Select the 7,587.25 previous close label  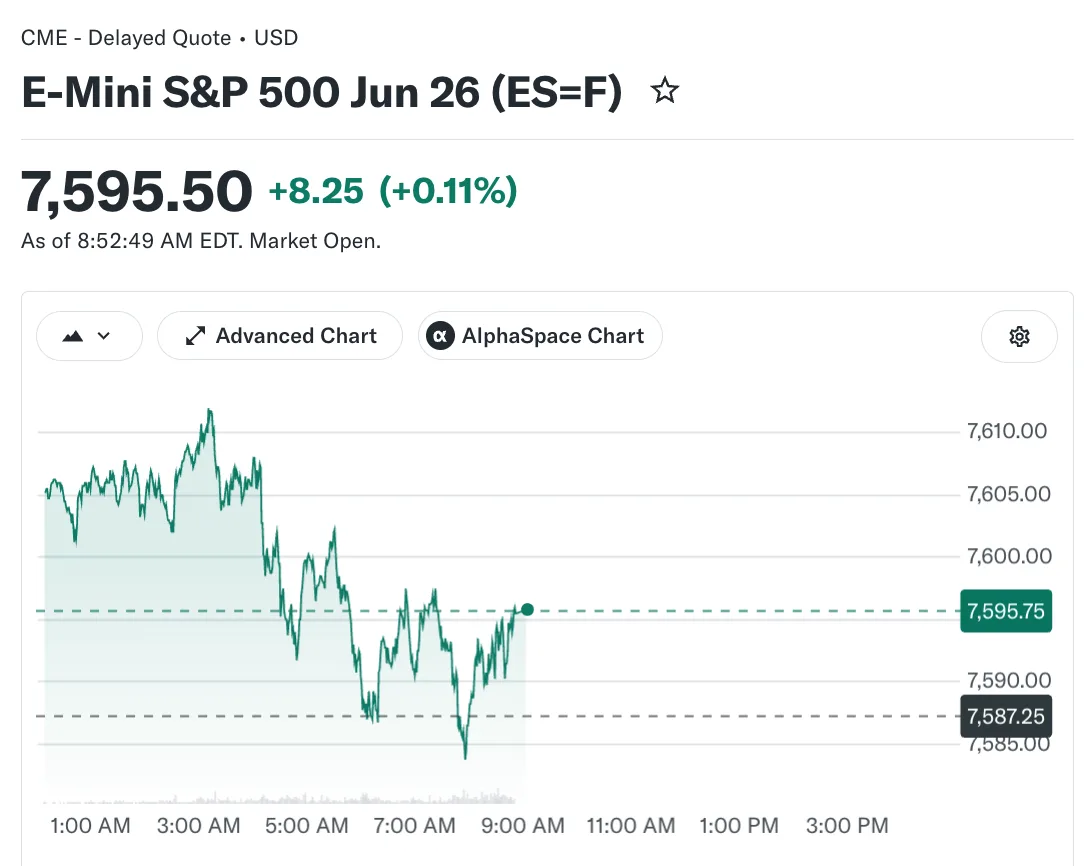click(x=1006, y=716)
